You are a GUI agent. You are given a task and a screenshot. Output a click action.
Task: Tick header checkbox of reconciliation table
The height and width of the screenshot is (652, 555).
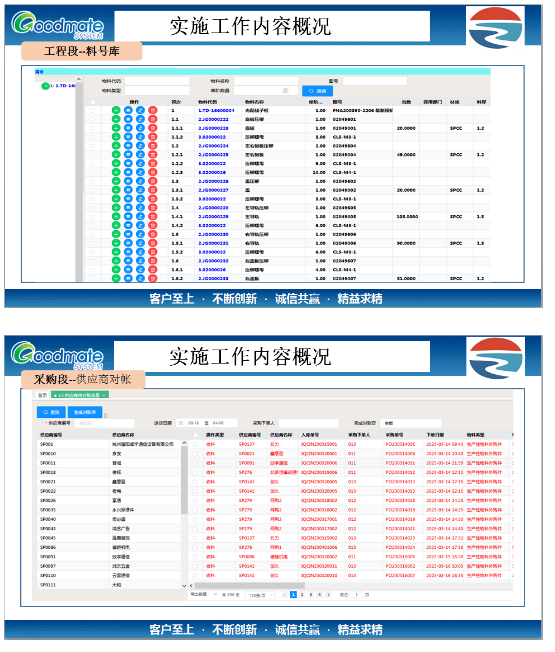195,435
